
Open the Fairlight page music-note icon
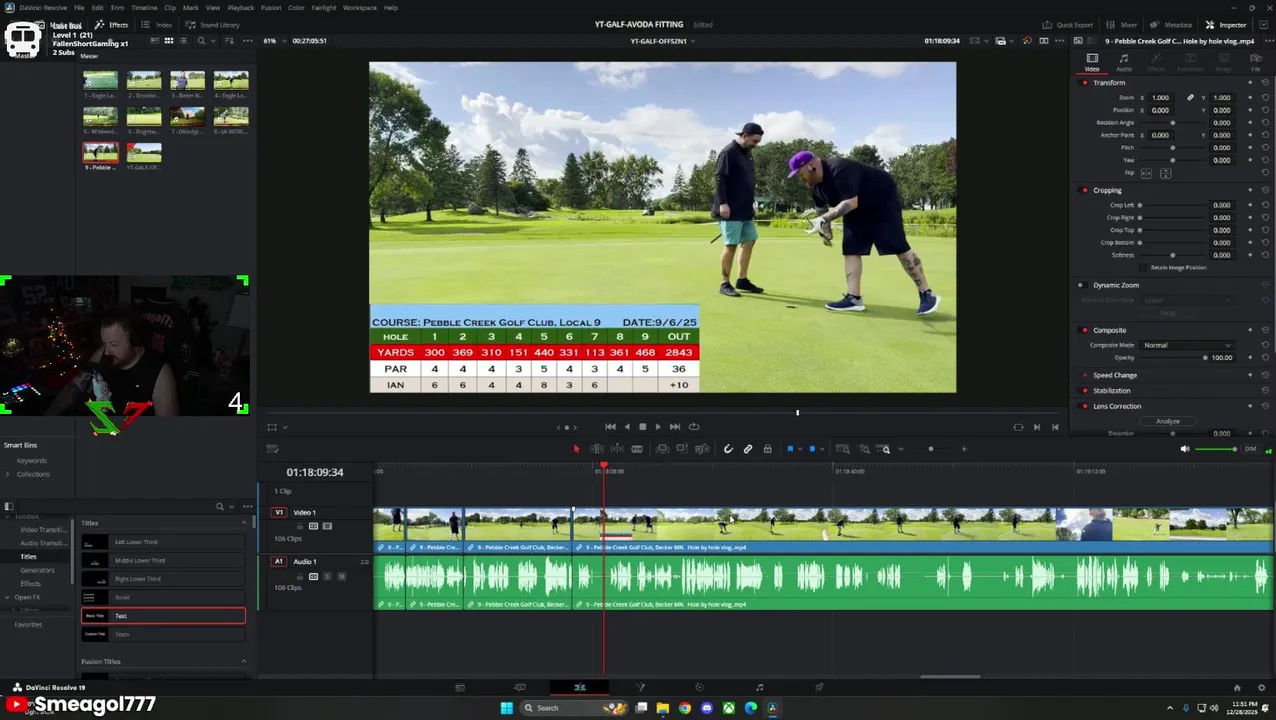759,687
